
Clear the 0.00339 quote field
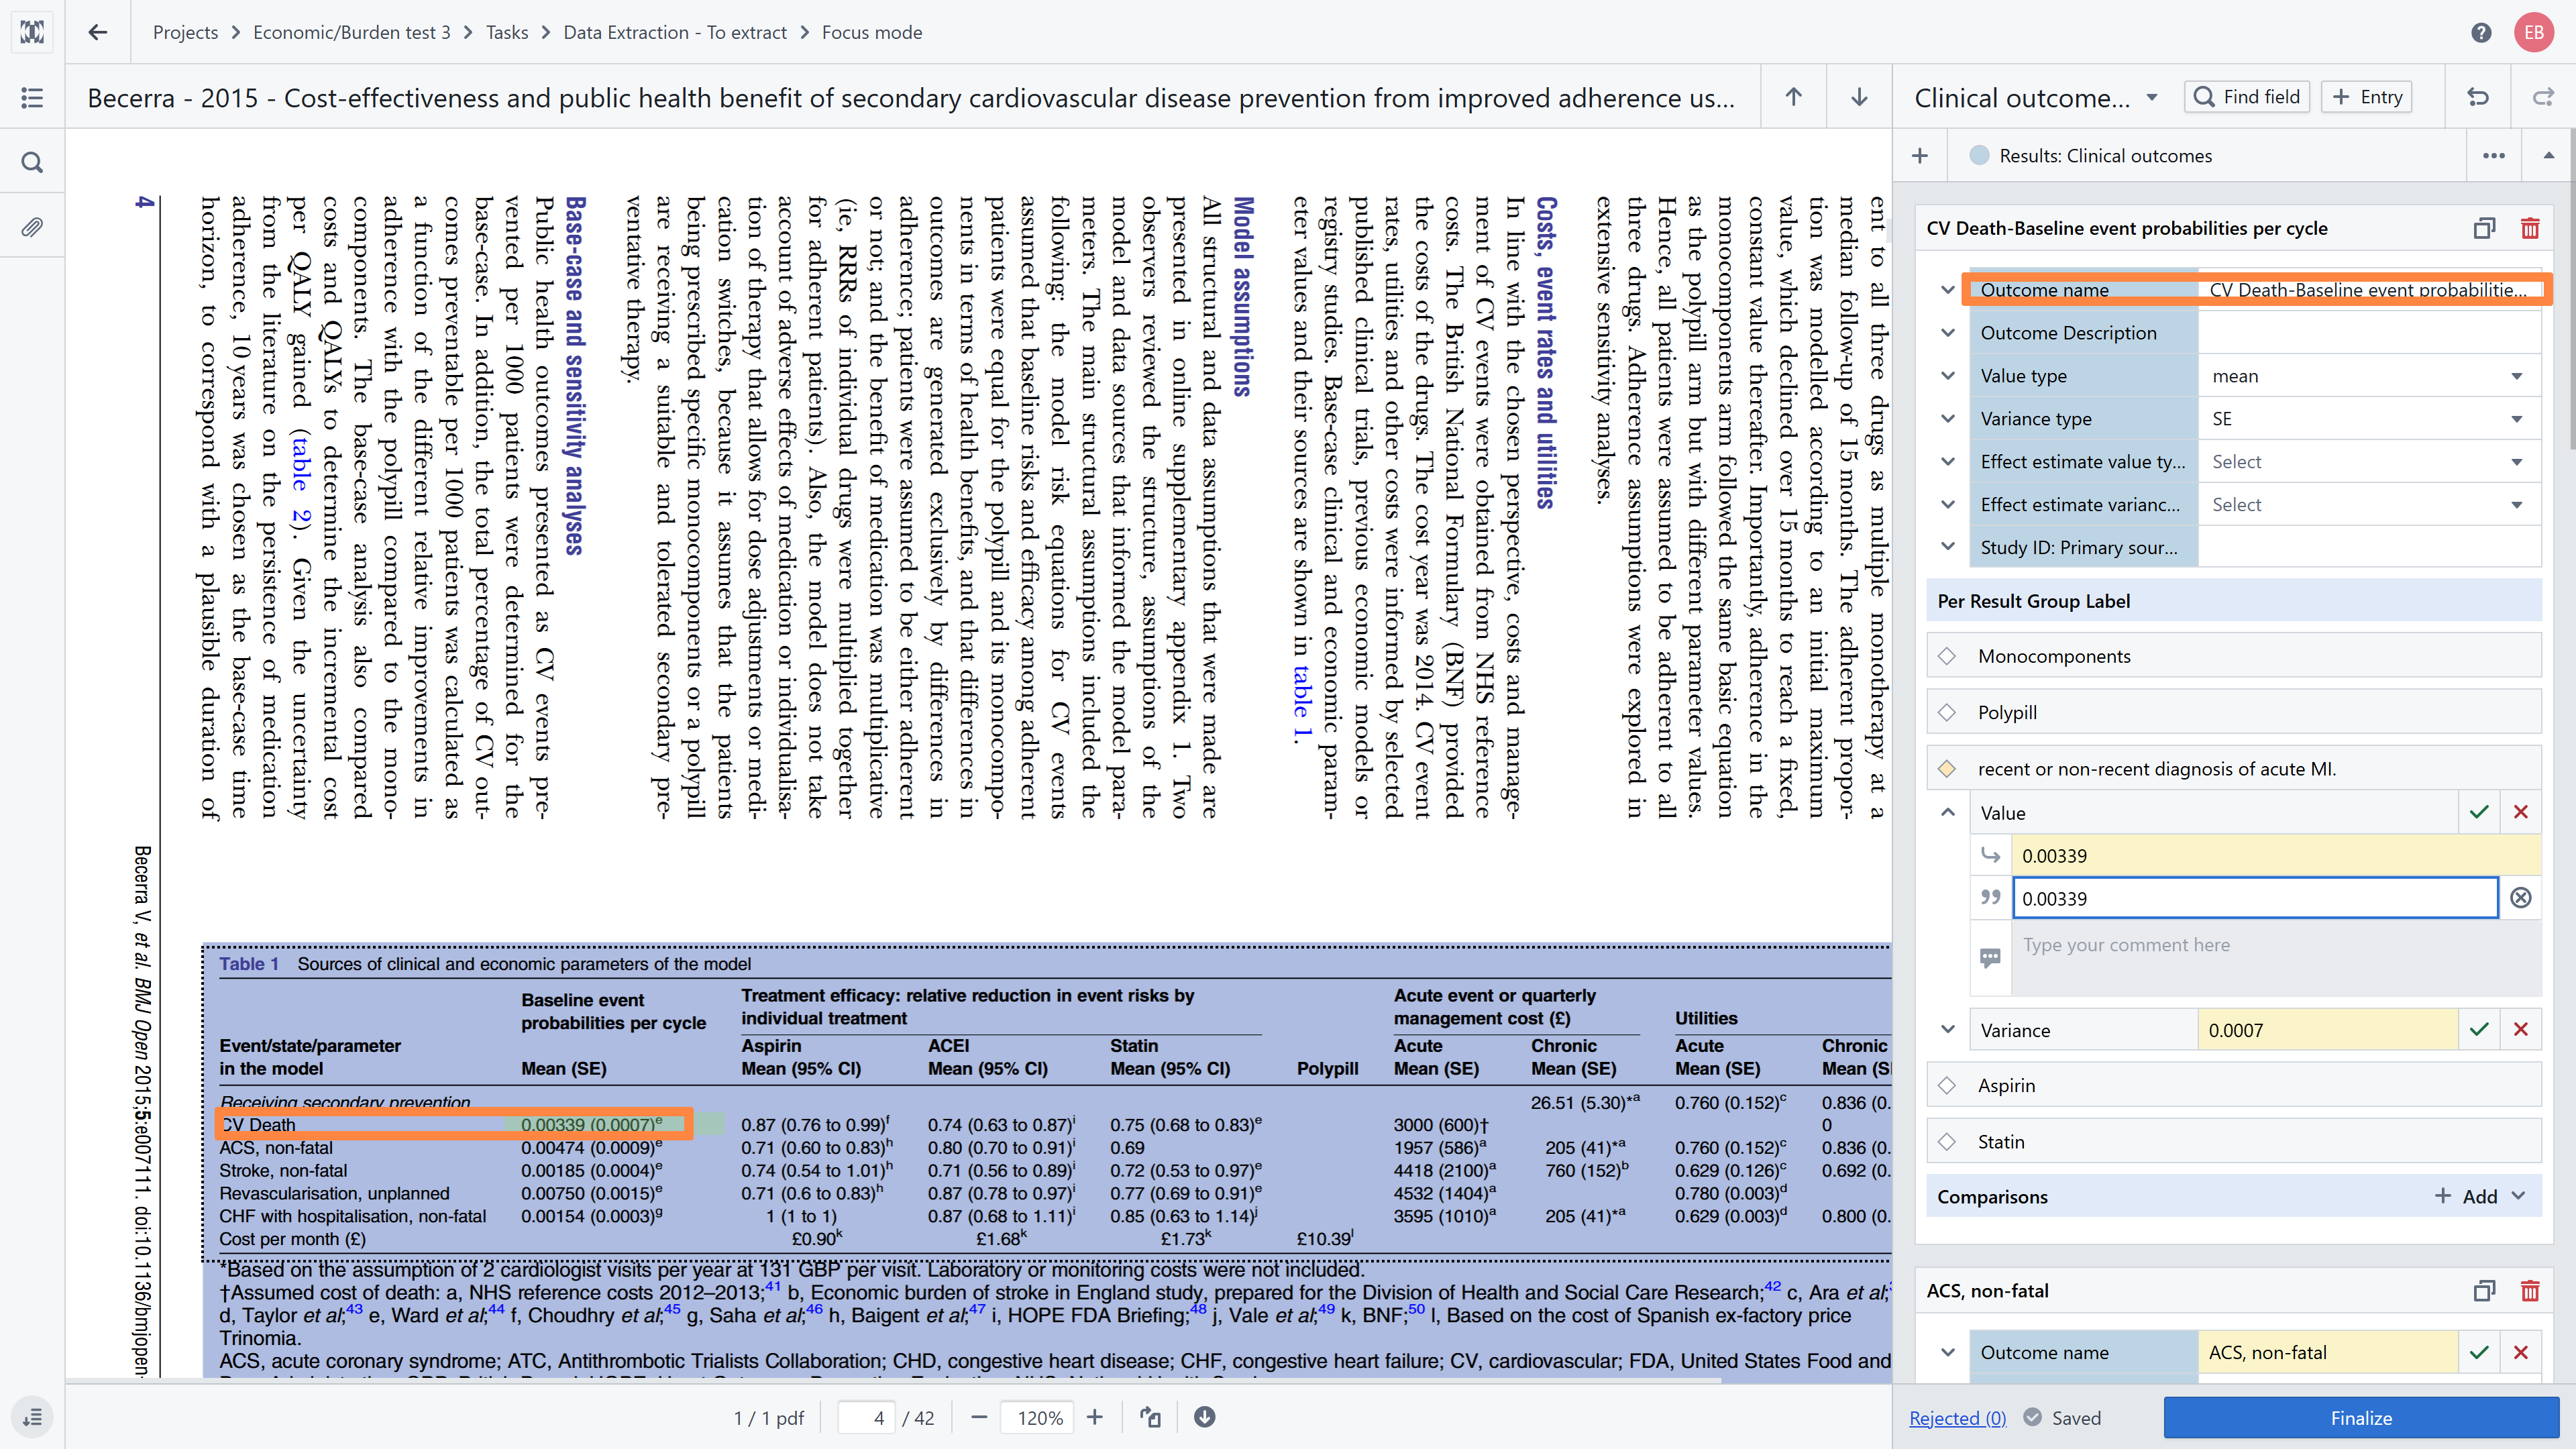[x=2521, y=897]
